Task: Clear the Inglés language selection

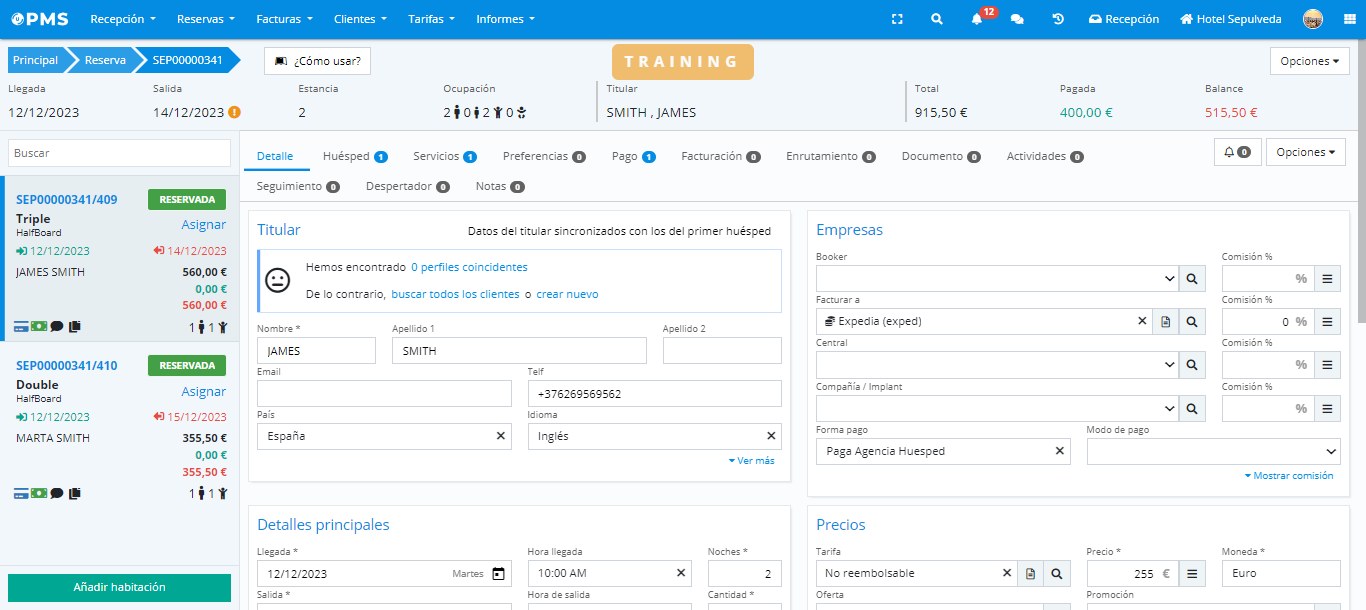Action: pyautogui.click(x=771, y=436)
